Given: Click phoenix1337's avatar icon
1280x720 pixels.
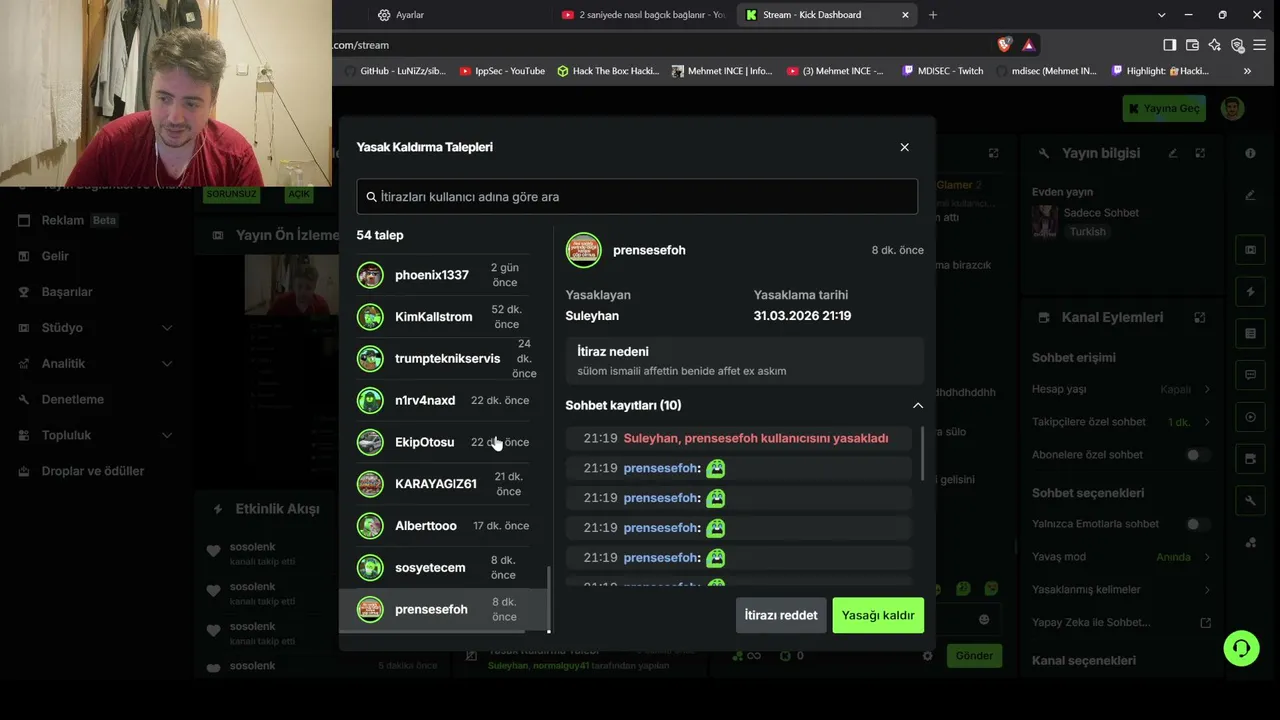Looking at the screenshot, I should [371, 275].
